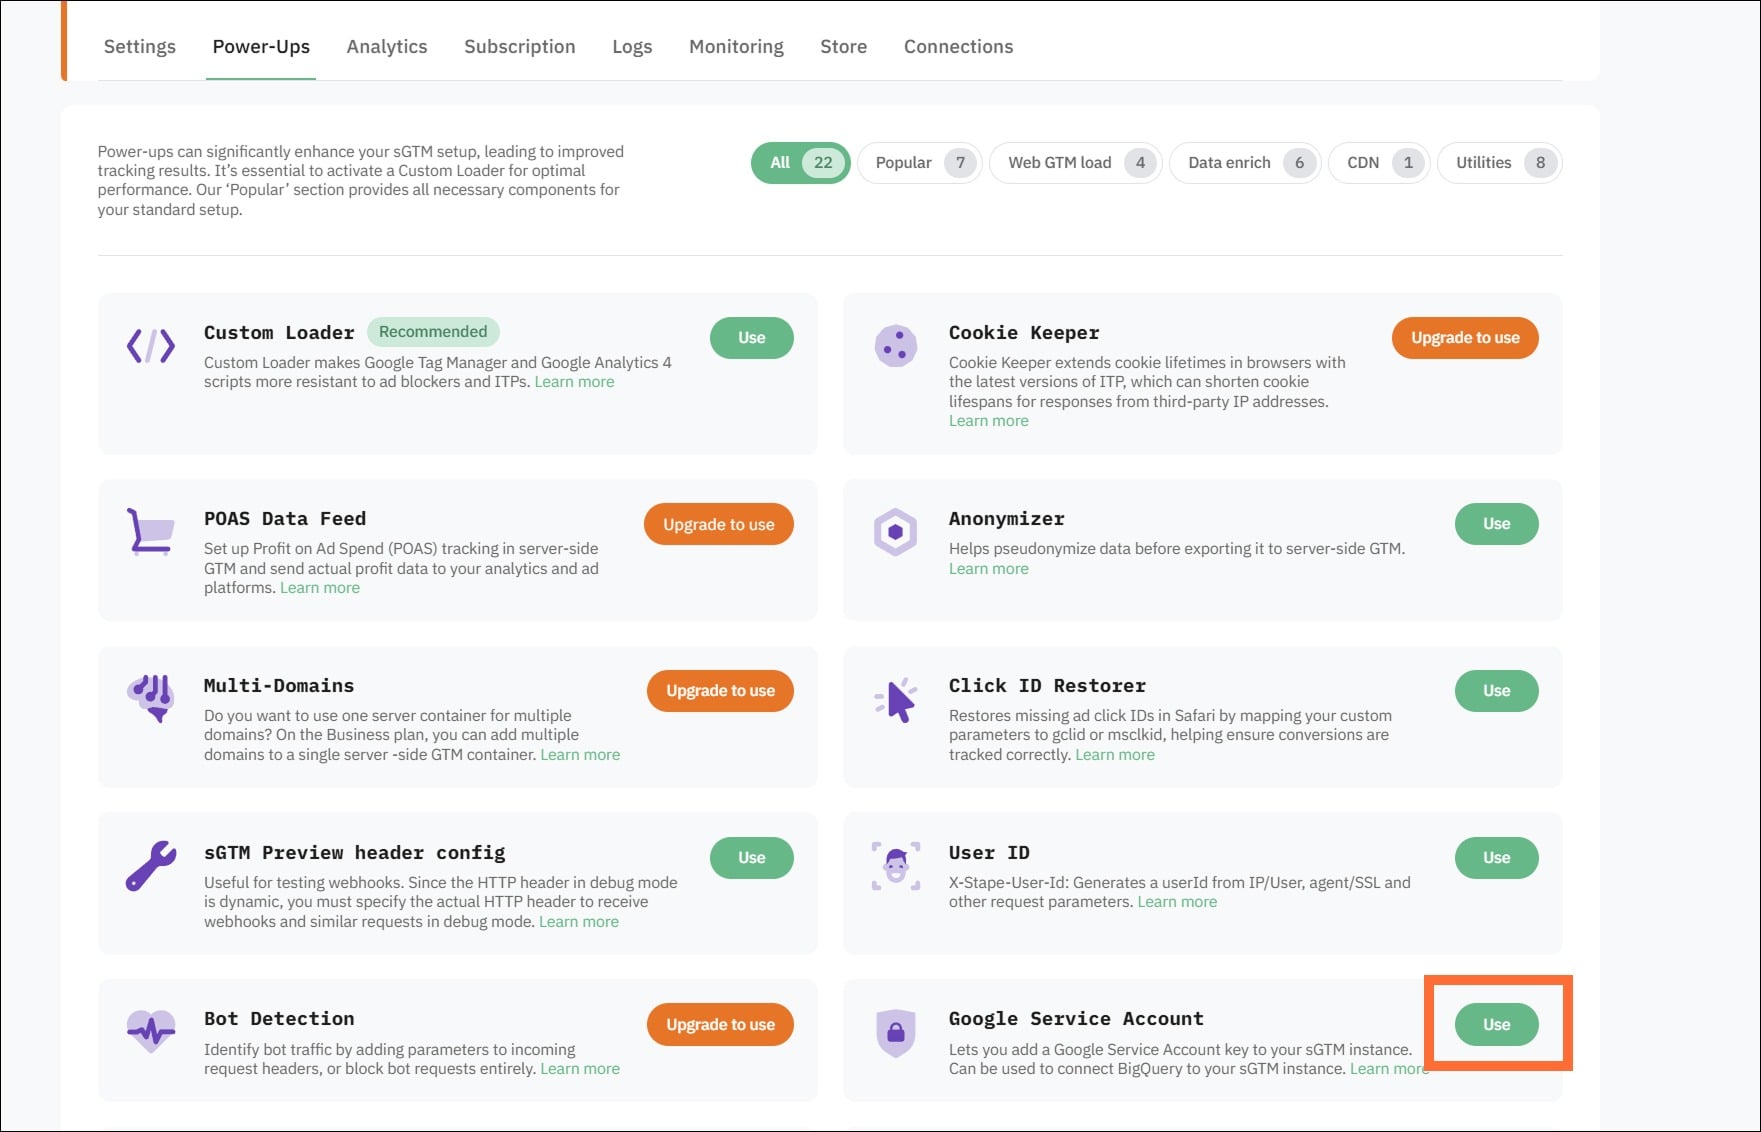This screenshot has height=1132, width=1761.
Task: Click the Bot Detection title
Action: 279,1019
